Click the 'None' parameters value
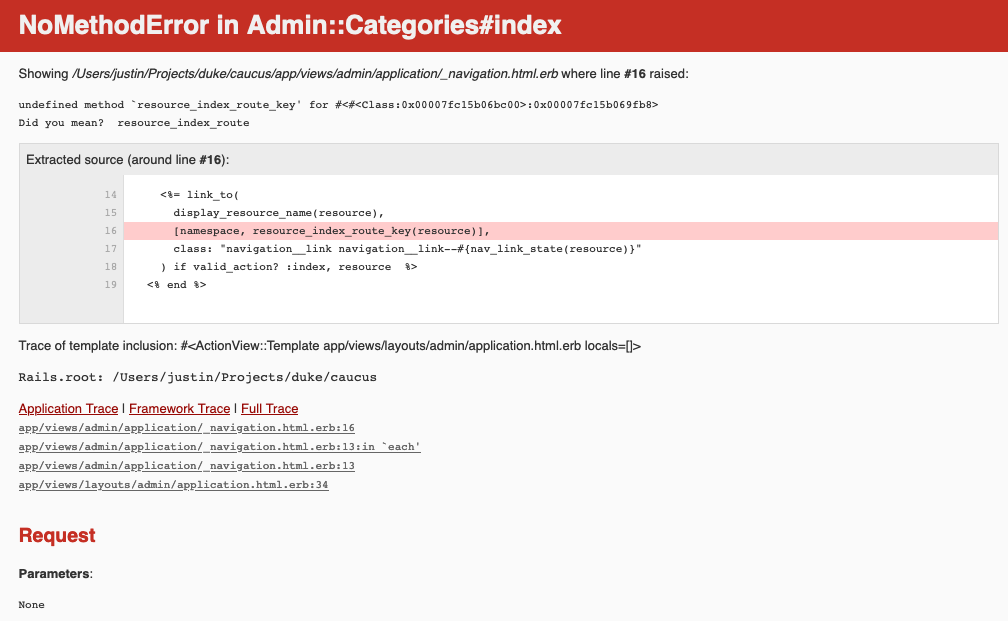The width and height of the screenshot is (1008, 621). (x=32, y=605)
